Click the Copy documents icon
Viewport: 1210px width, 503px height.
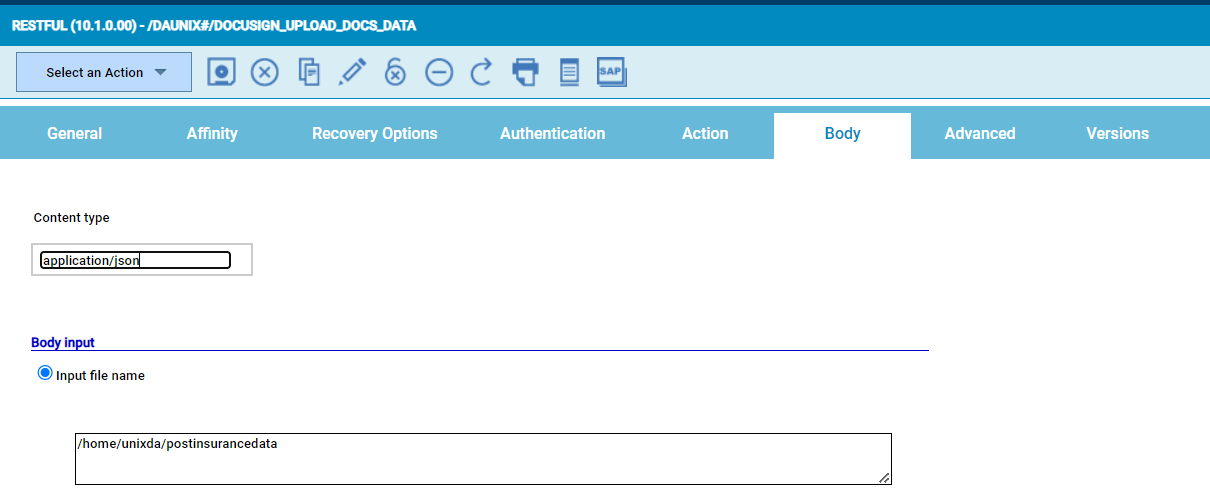(309, 72)
